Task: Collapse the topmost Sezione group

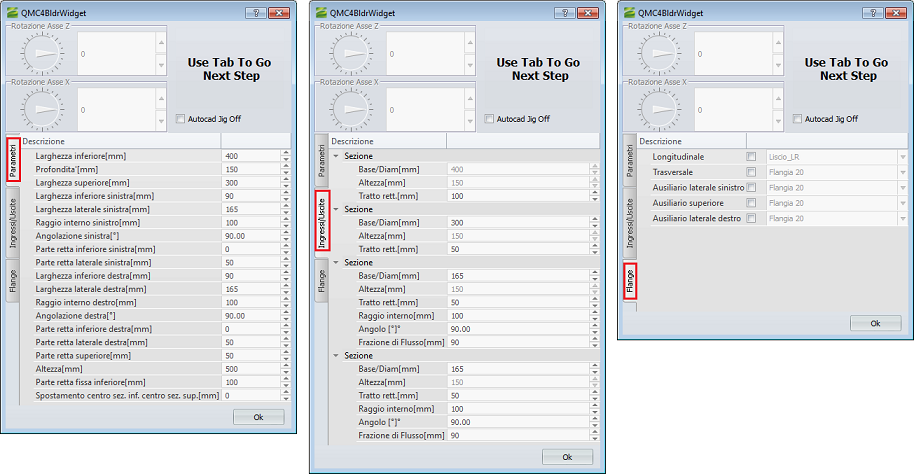Action: coord(336,156)
